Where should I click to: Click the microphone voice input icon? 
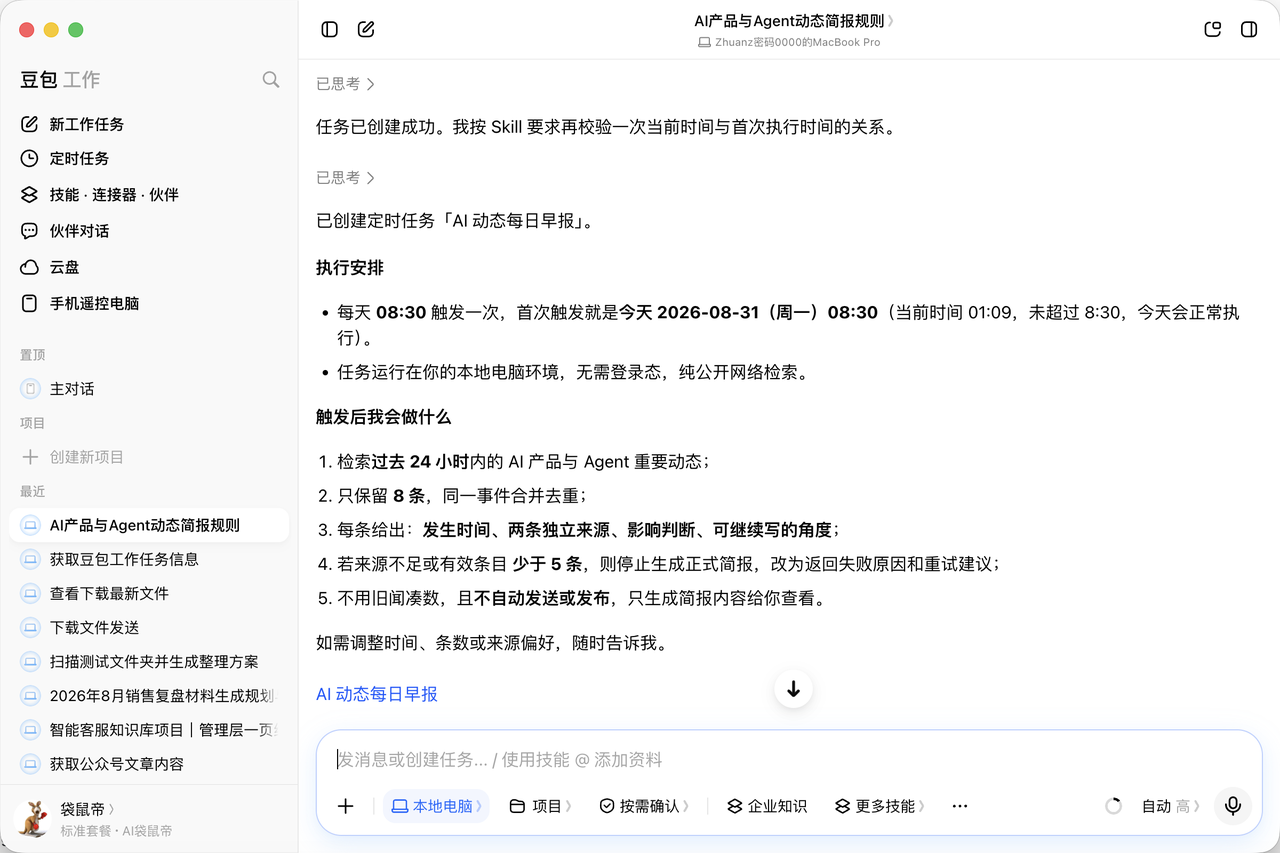tap(1233, 806)
